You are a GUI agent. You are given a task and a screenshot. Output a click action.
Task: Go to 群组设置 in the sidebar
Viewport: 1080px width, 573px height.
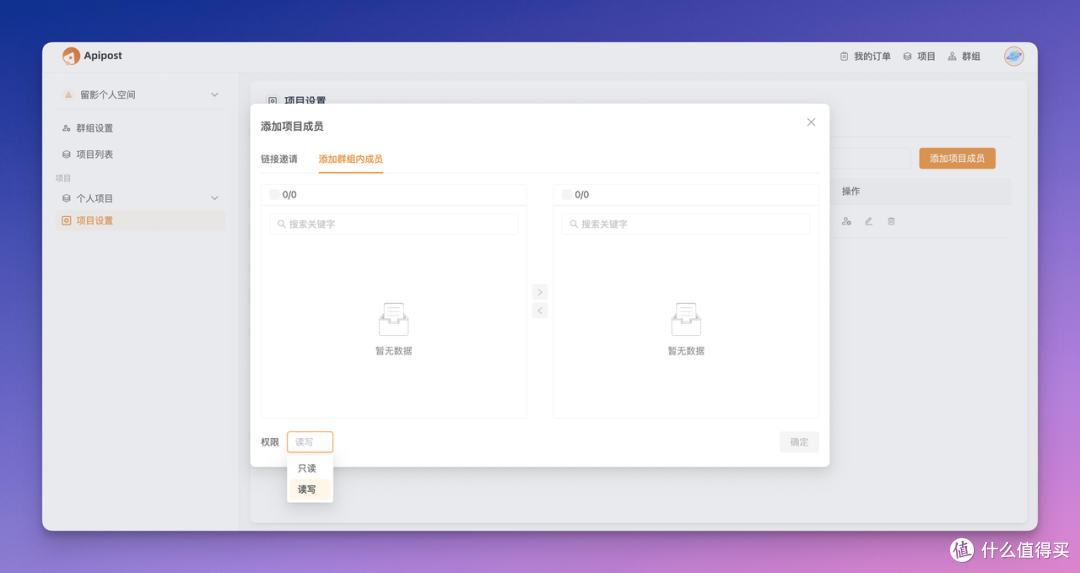(x=94, y=128)
